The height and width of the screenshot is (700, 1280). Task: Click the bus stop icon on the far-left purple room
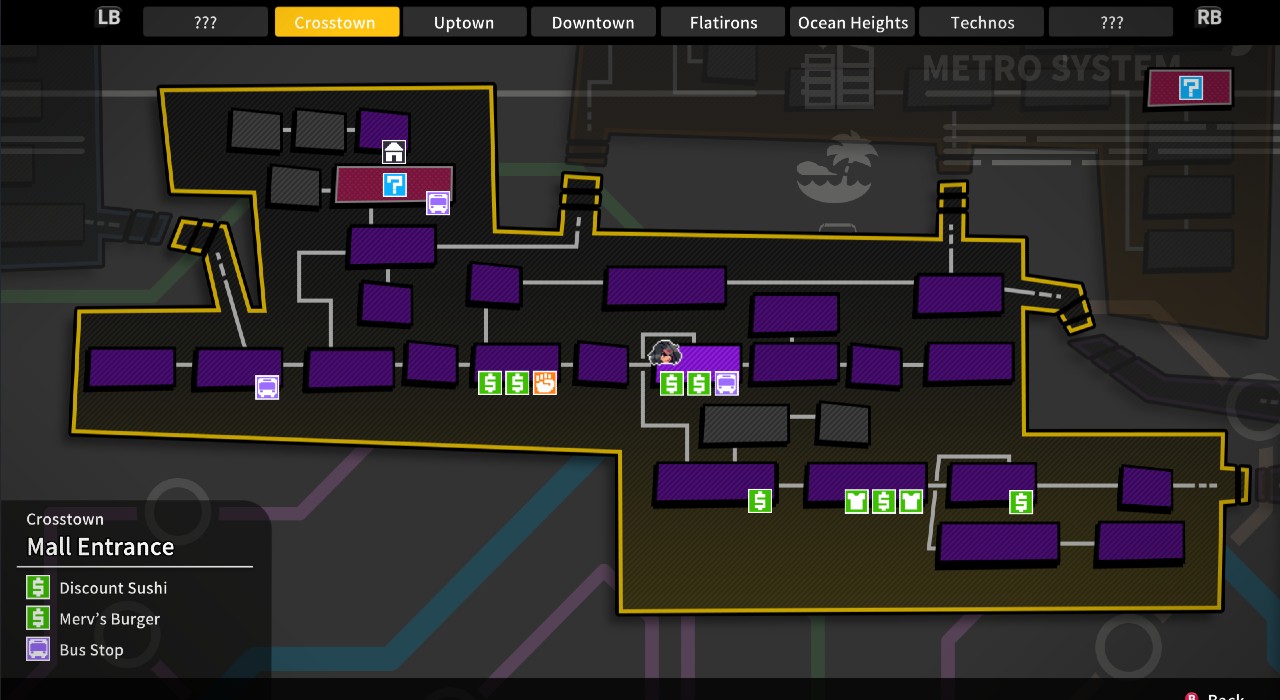coord(267,387)
